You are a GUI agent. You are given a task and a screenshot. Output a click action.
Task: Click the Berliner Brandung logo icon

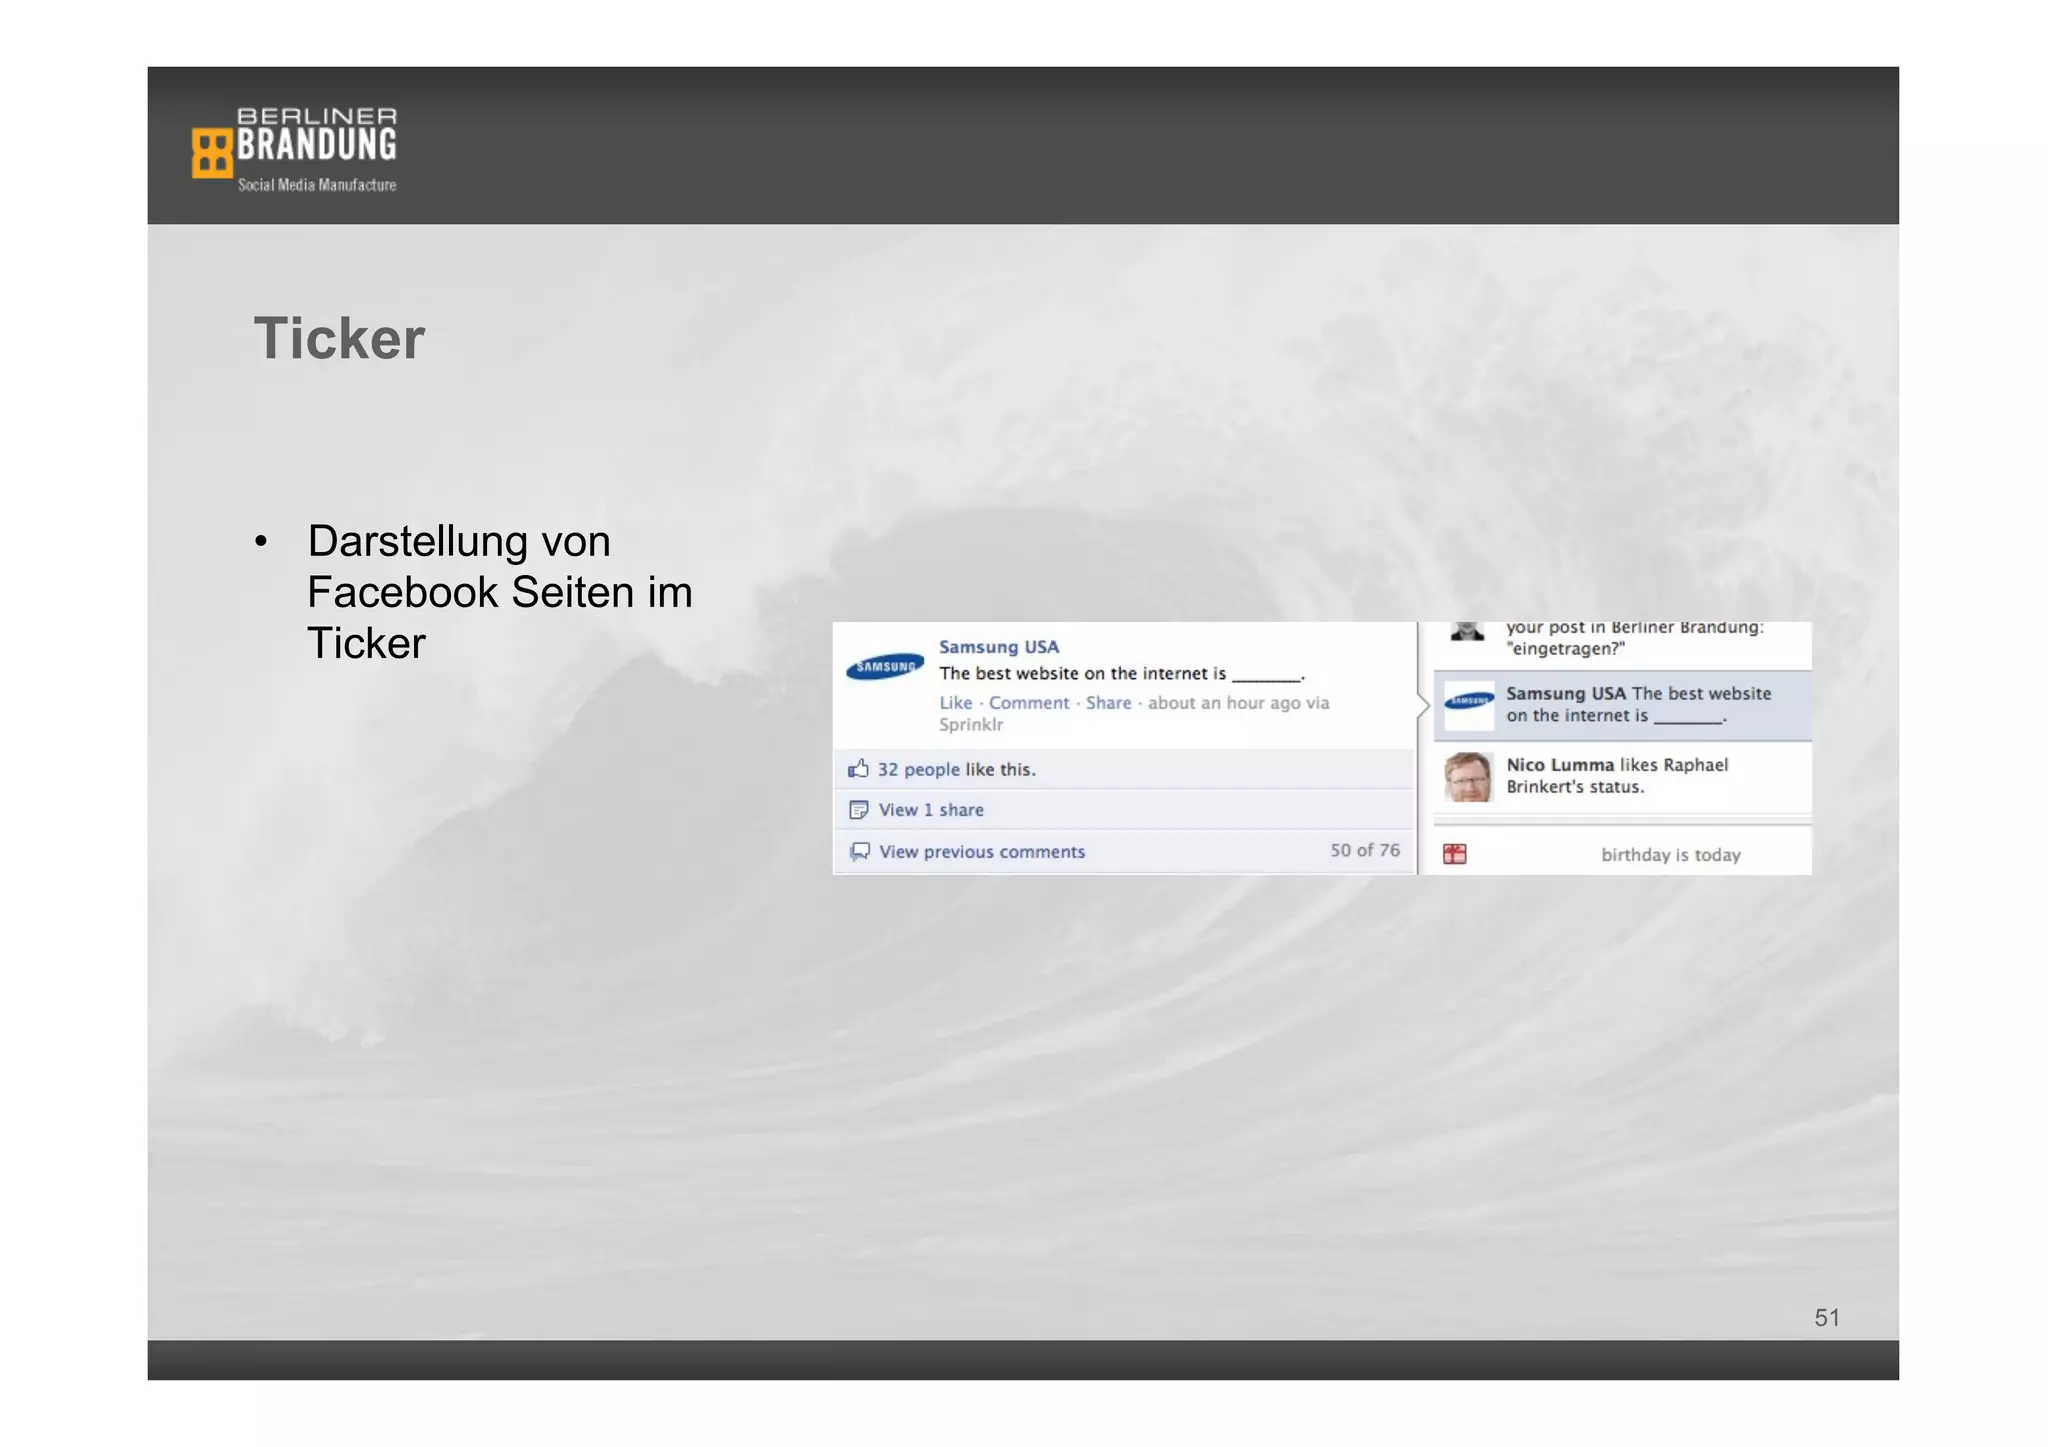[x=212, y=153]
